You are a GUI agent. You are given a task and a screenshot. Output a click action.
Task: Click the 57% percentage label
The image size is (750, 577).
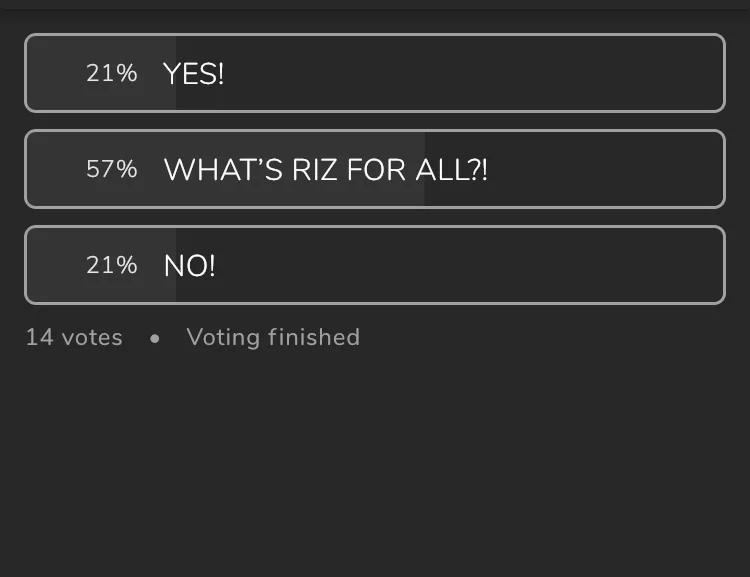point(111,169)
